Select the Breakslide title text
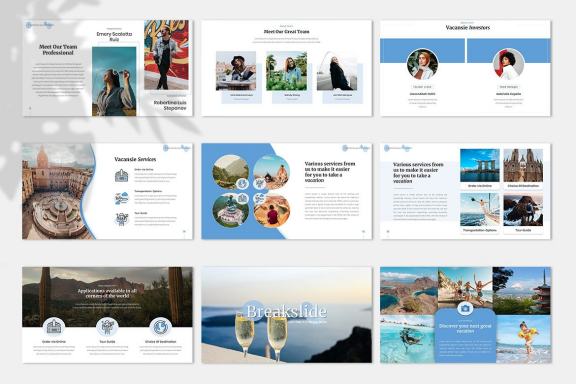Image resolution: width=576 pixels, height=384 pixels. pyautogui.click(x=287, y=311)
